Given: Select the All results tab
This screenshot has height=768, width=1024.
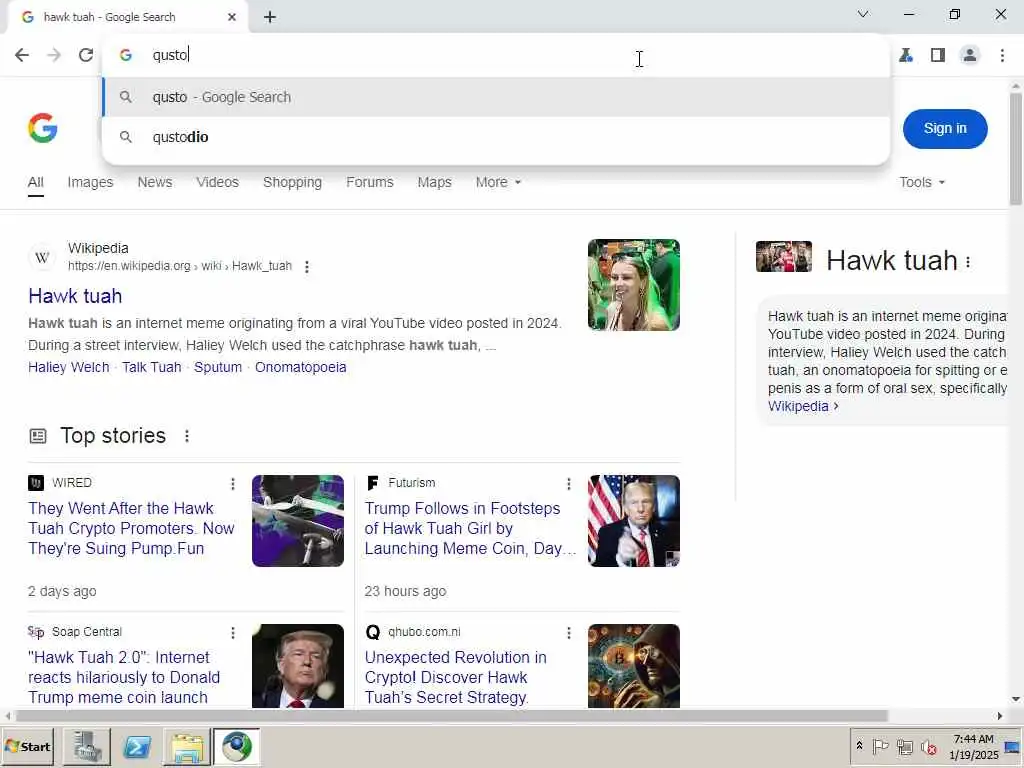Looking at the screenshot, I should click(36, 182).
